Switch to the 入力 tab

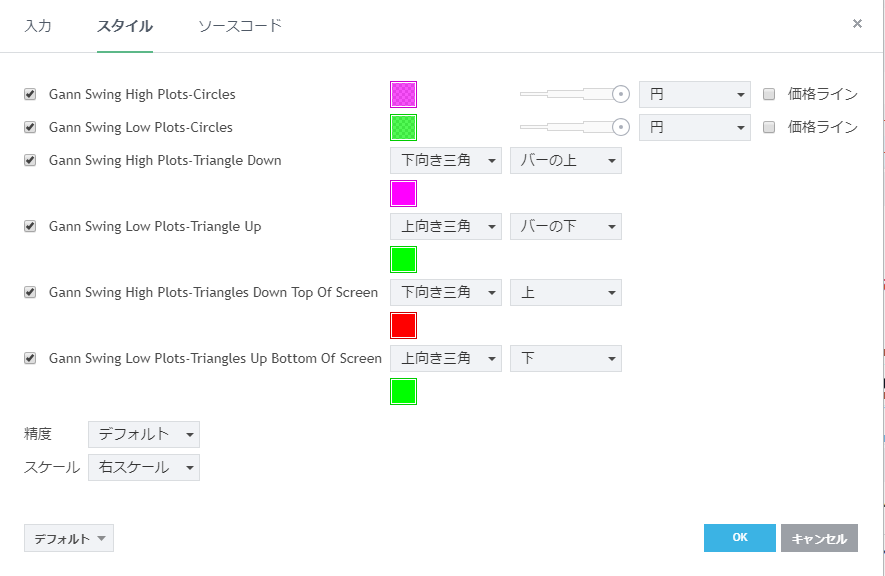pos(38,26)
